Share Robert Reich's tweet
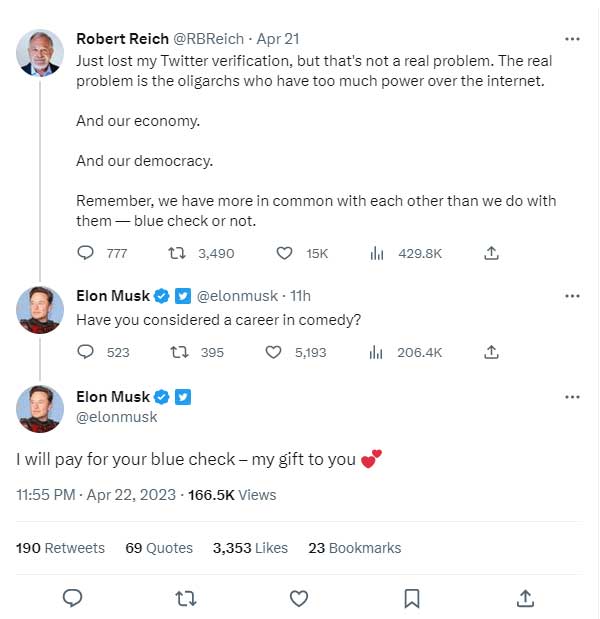The height and width of the screenshot is (619, 600). 491,253
